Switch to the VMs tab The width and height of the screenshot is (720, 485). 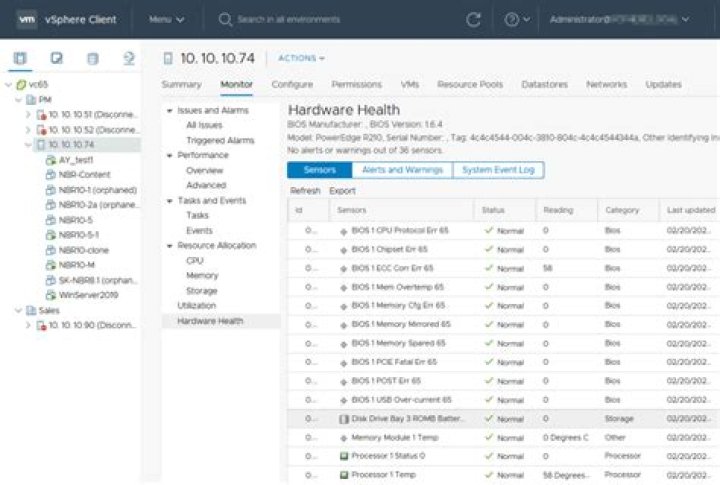pos(410,85)
